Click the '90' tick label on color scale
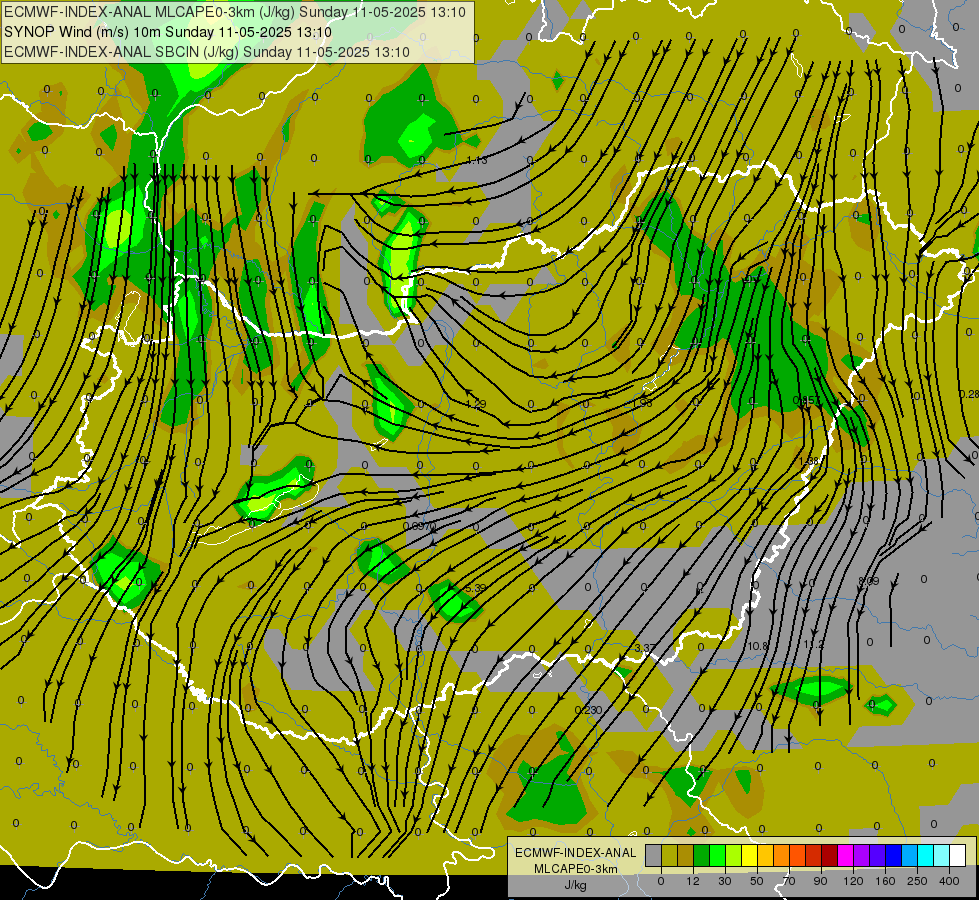Viewport: 979px width, 900px height. coord(820,881)
